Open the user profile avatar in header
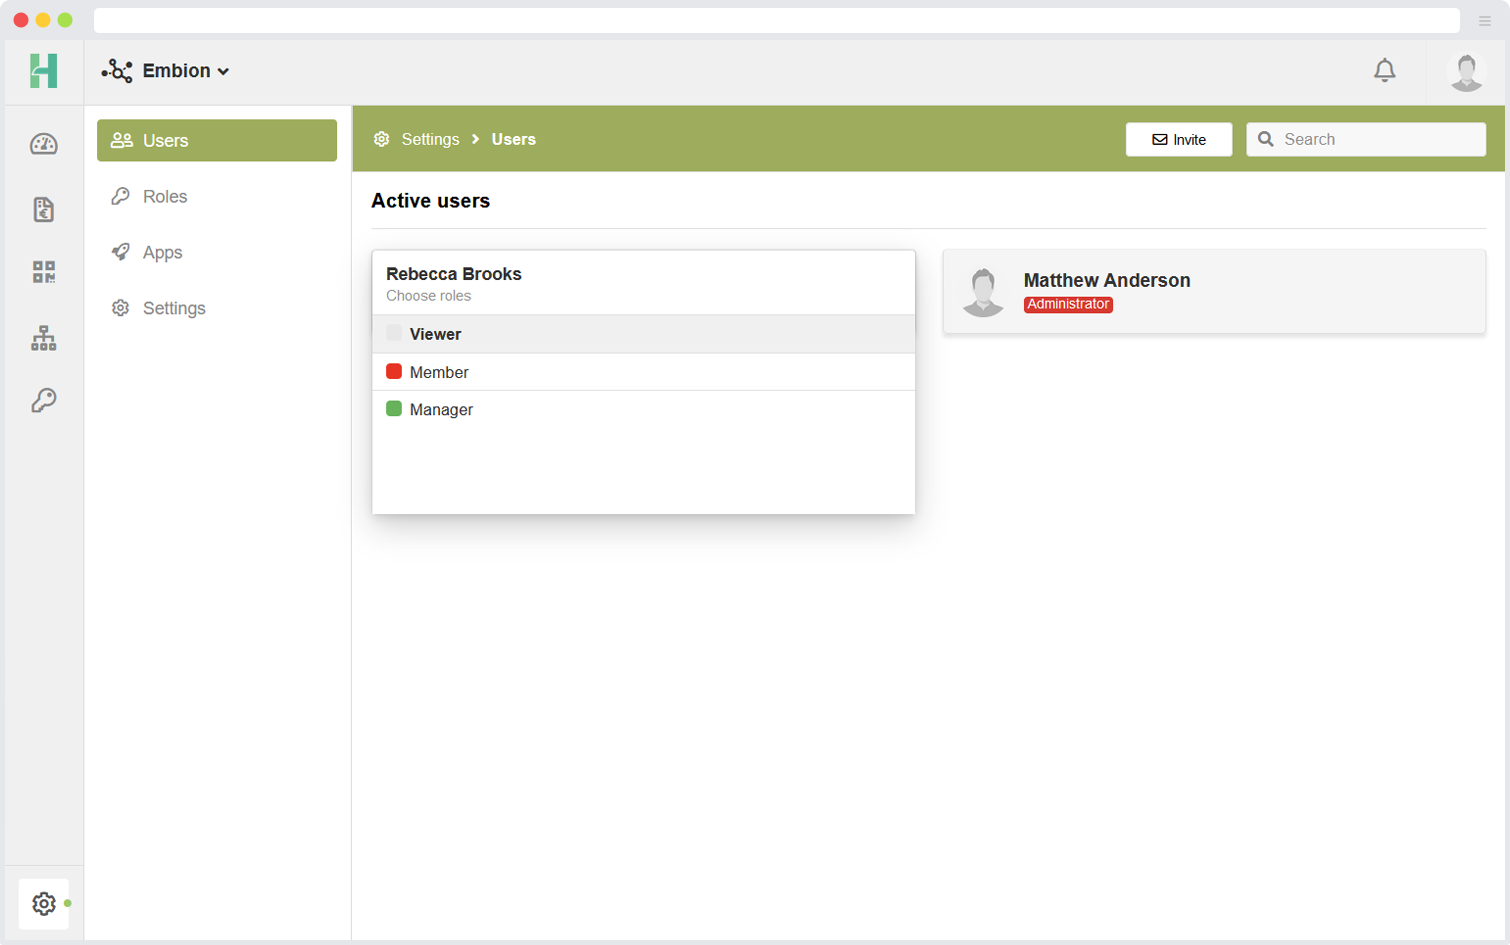This screenshot has height=945, width=1510. [x=1466, y=72]
